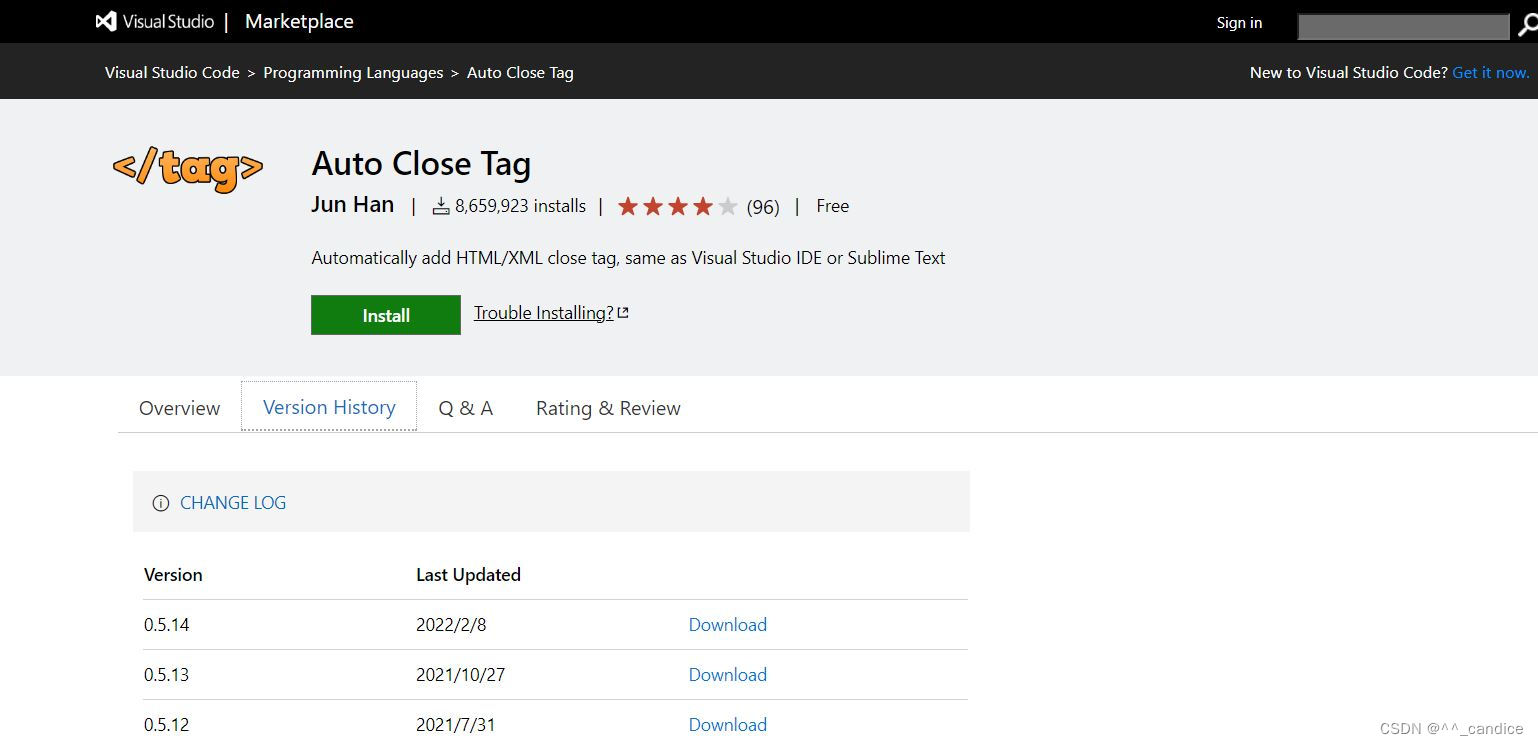The height and width of the screenshot is (745, 1538).
Task: Select the Version History tab
Action: point(329,407)
